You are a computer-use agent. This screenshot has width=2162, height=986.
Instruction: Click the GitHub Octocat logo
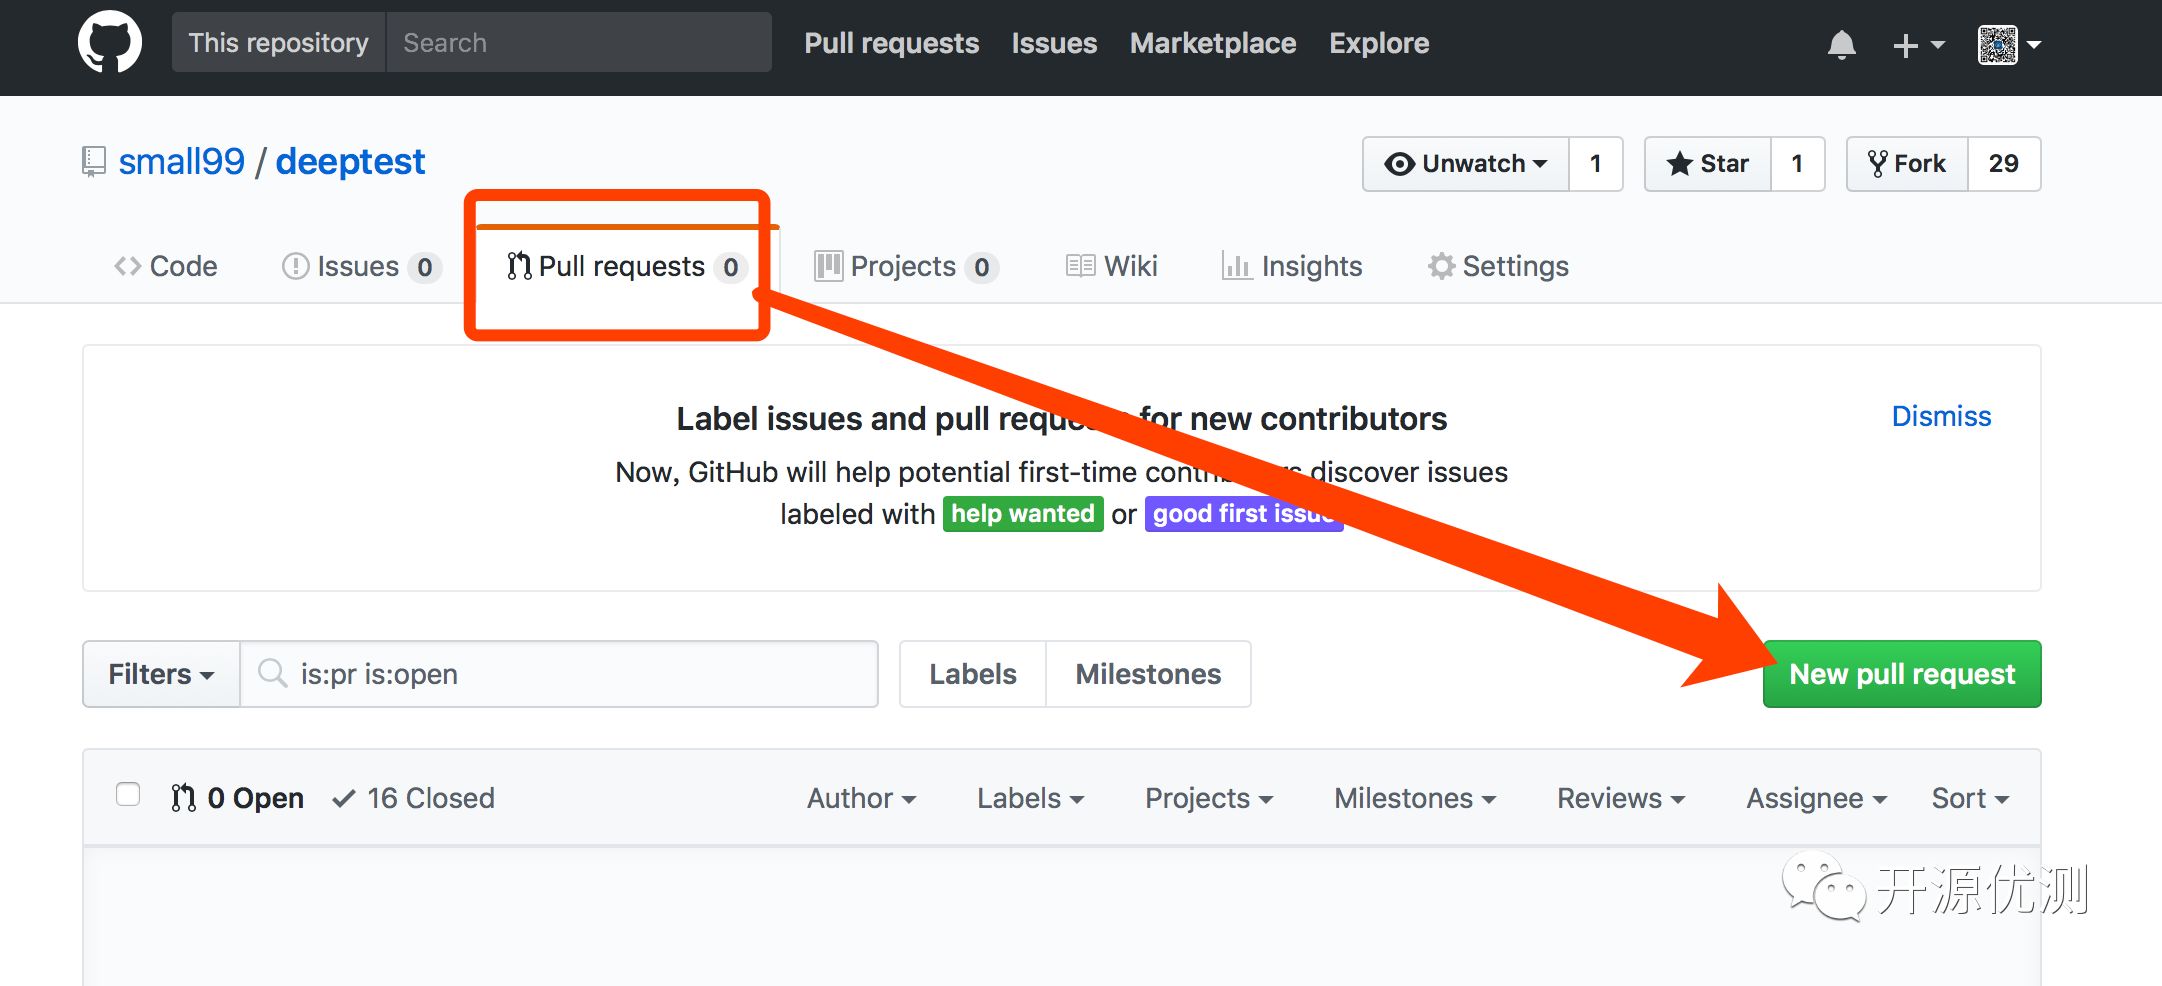110,43
